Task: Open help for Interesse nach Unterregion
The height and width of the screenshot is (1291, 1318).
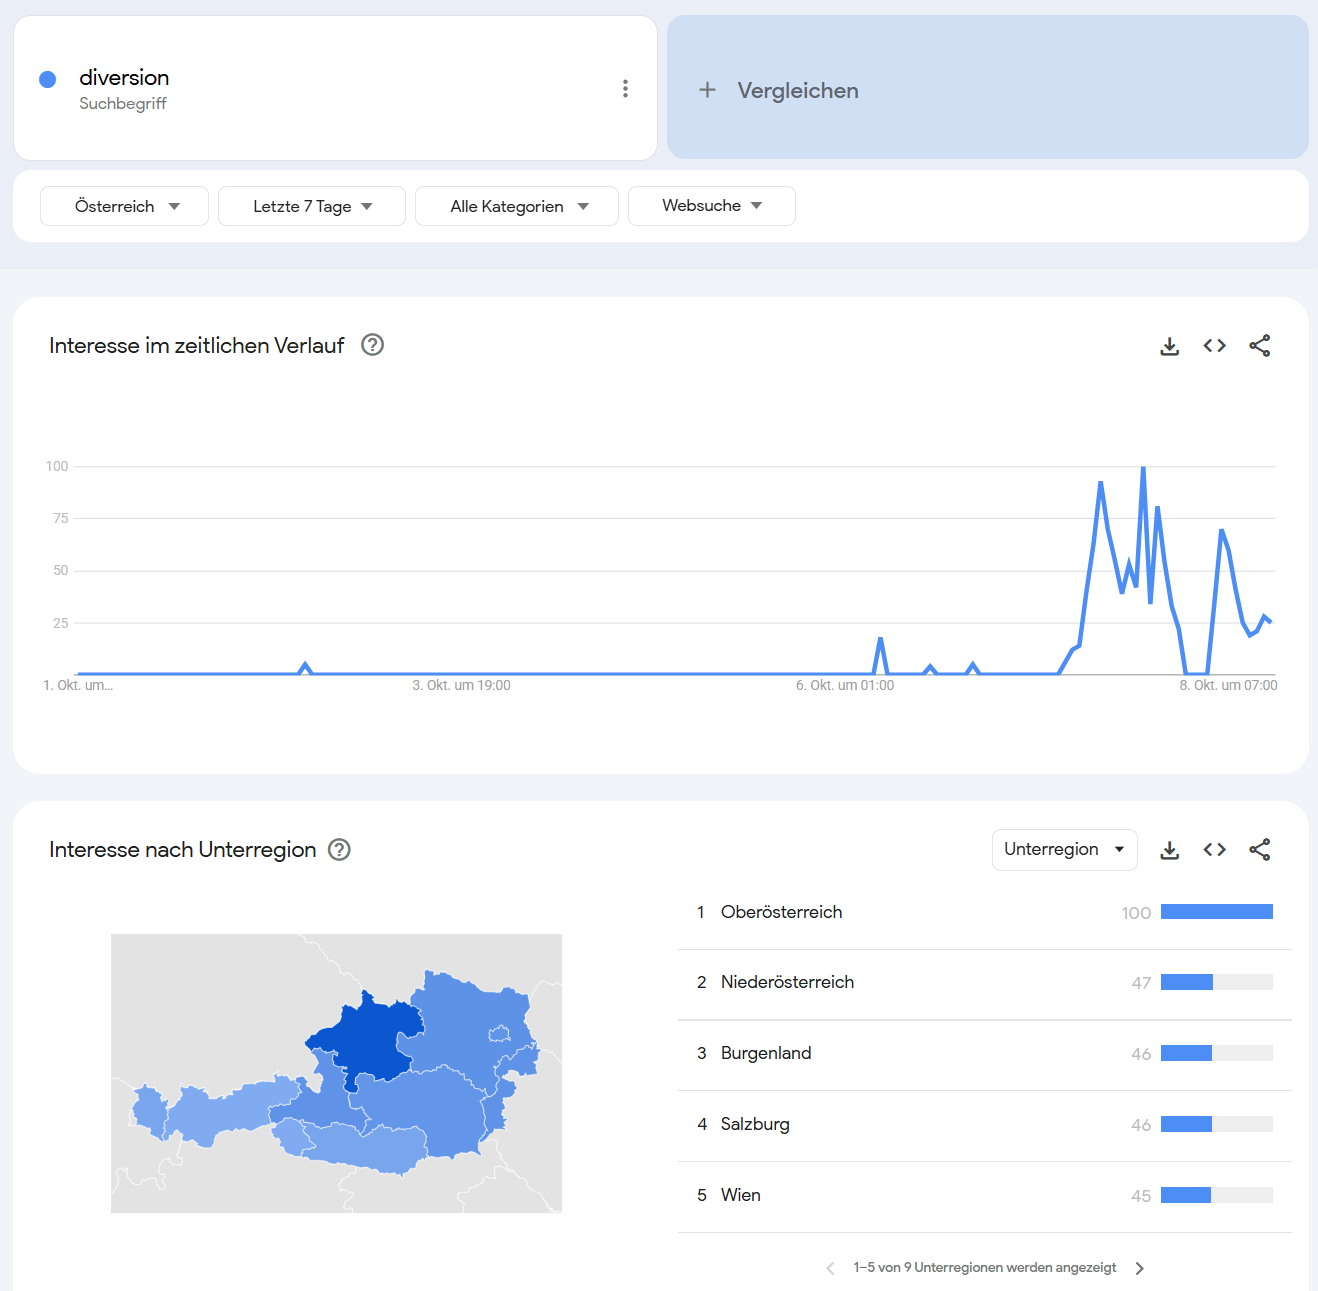Action: point(340,850)
